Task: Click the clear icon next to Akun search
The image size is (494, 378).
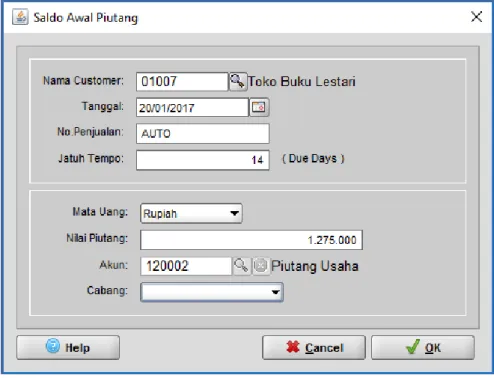Action: pyautogui.click(x=261, y=266)
